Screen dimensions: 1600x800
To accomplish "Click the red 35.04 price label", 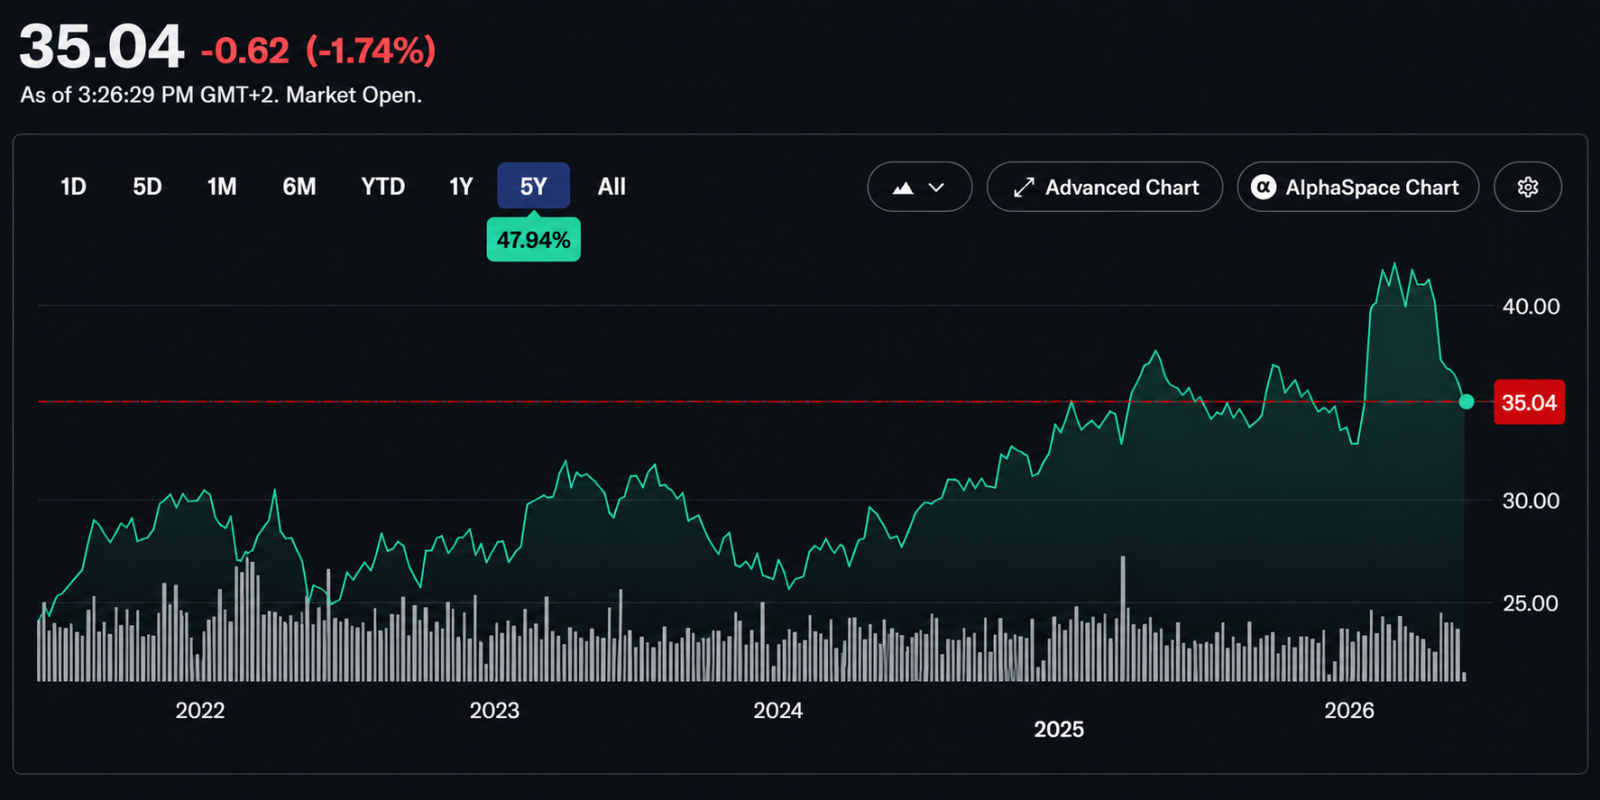I will tap(1529, 403).
